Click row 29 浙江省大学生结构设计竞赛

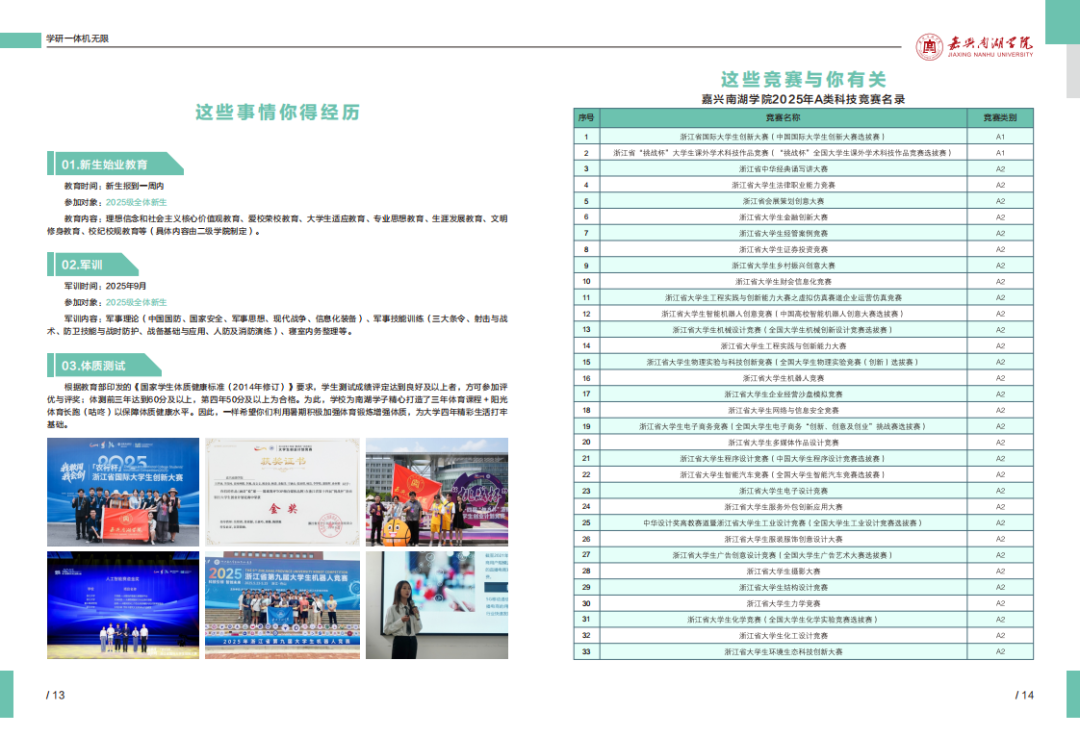[x=803, y=587]
